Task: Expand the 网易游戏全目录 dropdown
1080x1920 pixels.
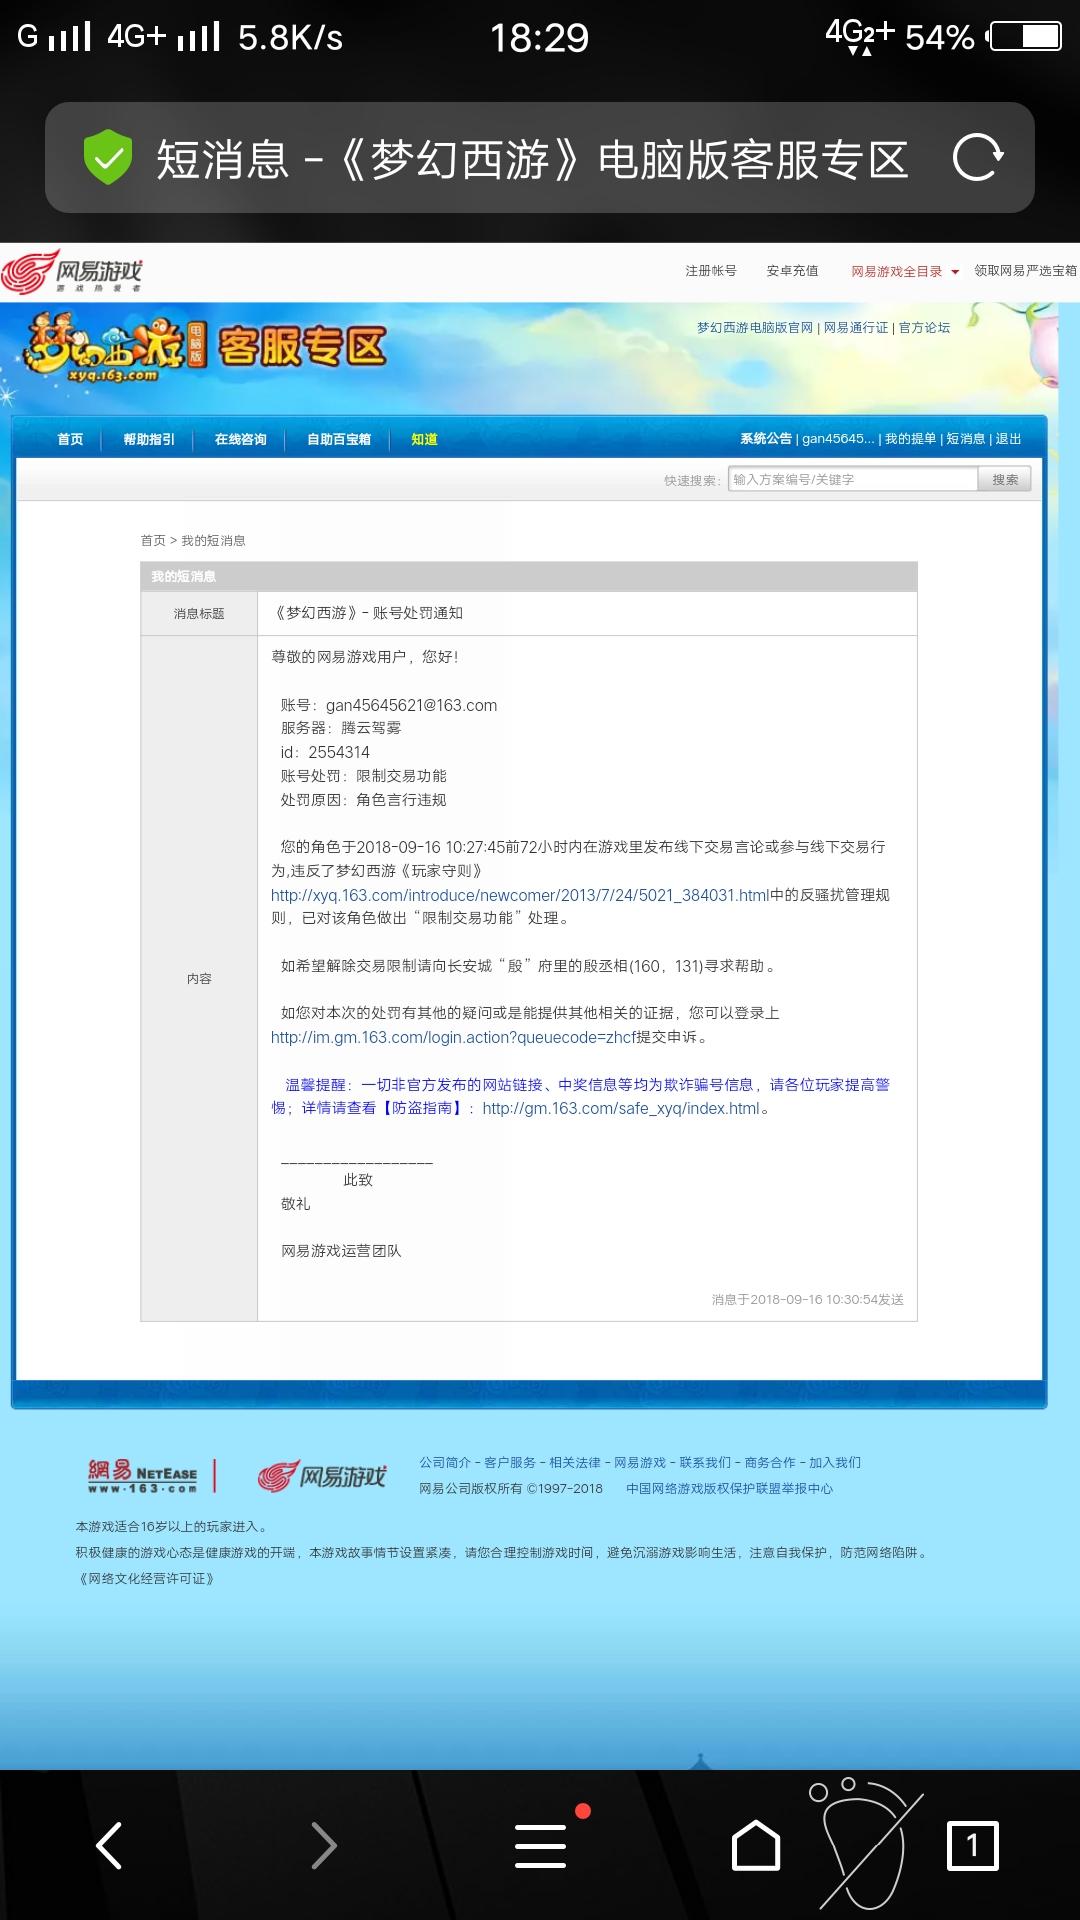Action: pyautogui.click(x=905, y=271)
